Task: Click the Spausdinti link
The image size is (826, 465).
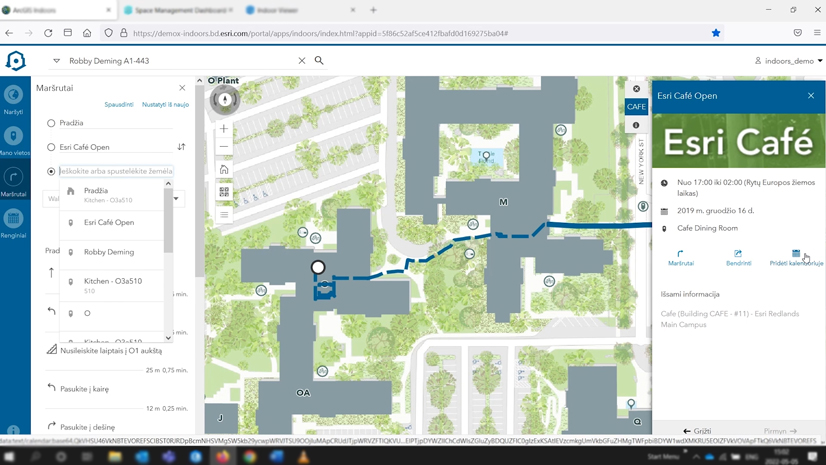Action: click(119, 104)
